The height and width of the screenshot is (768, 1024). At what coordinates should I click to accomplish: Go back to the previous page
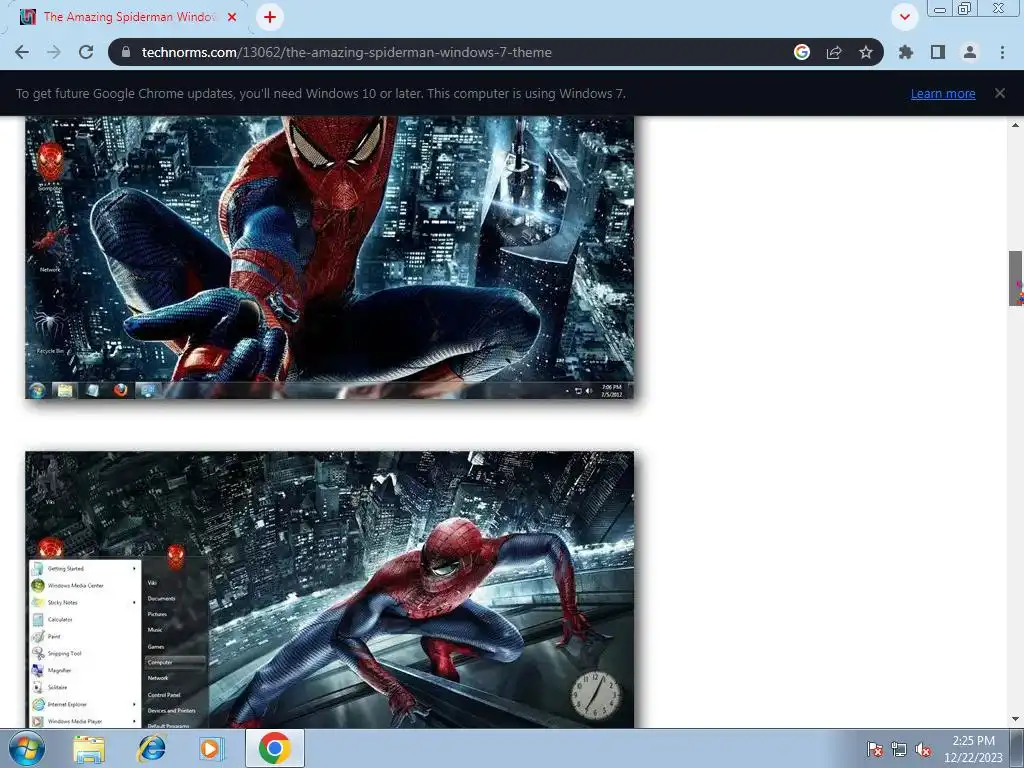(x=22, y=52)
